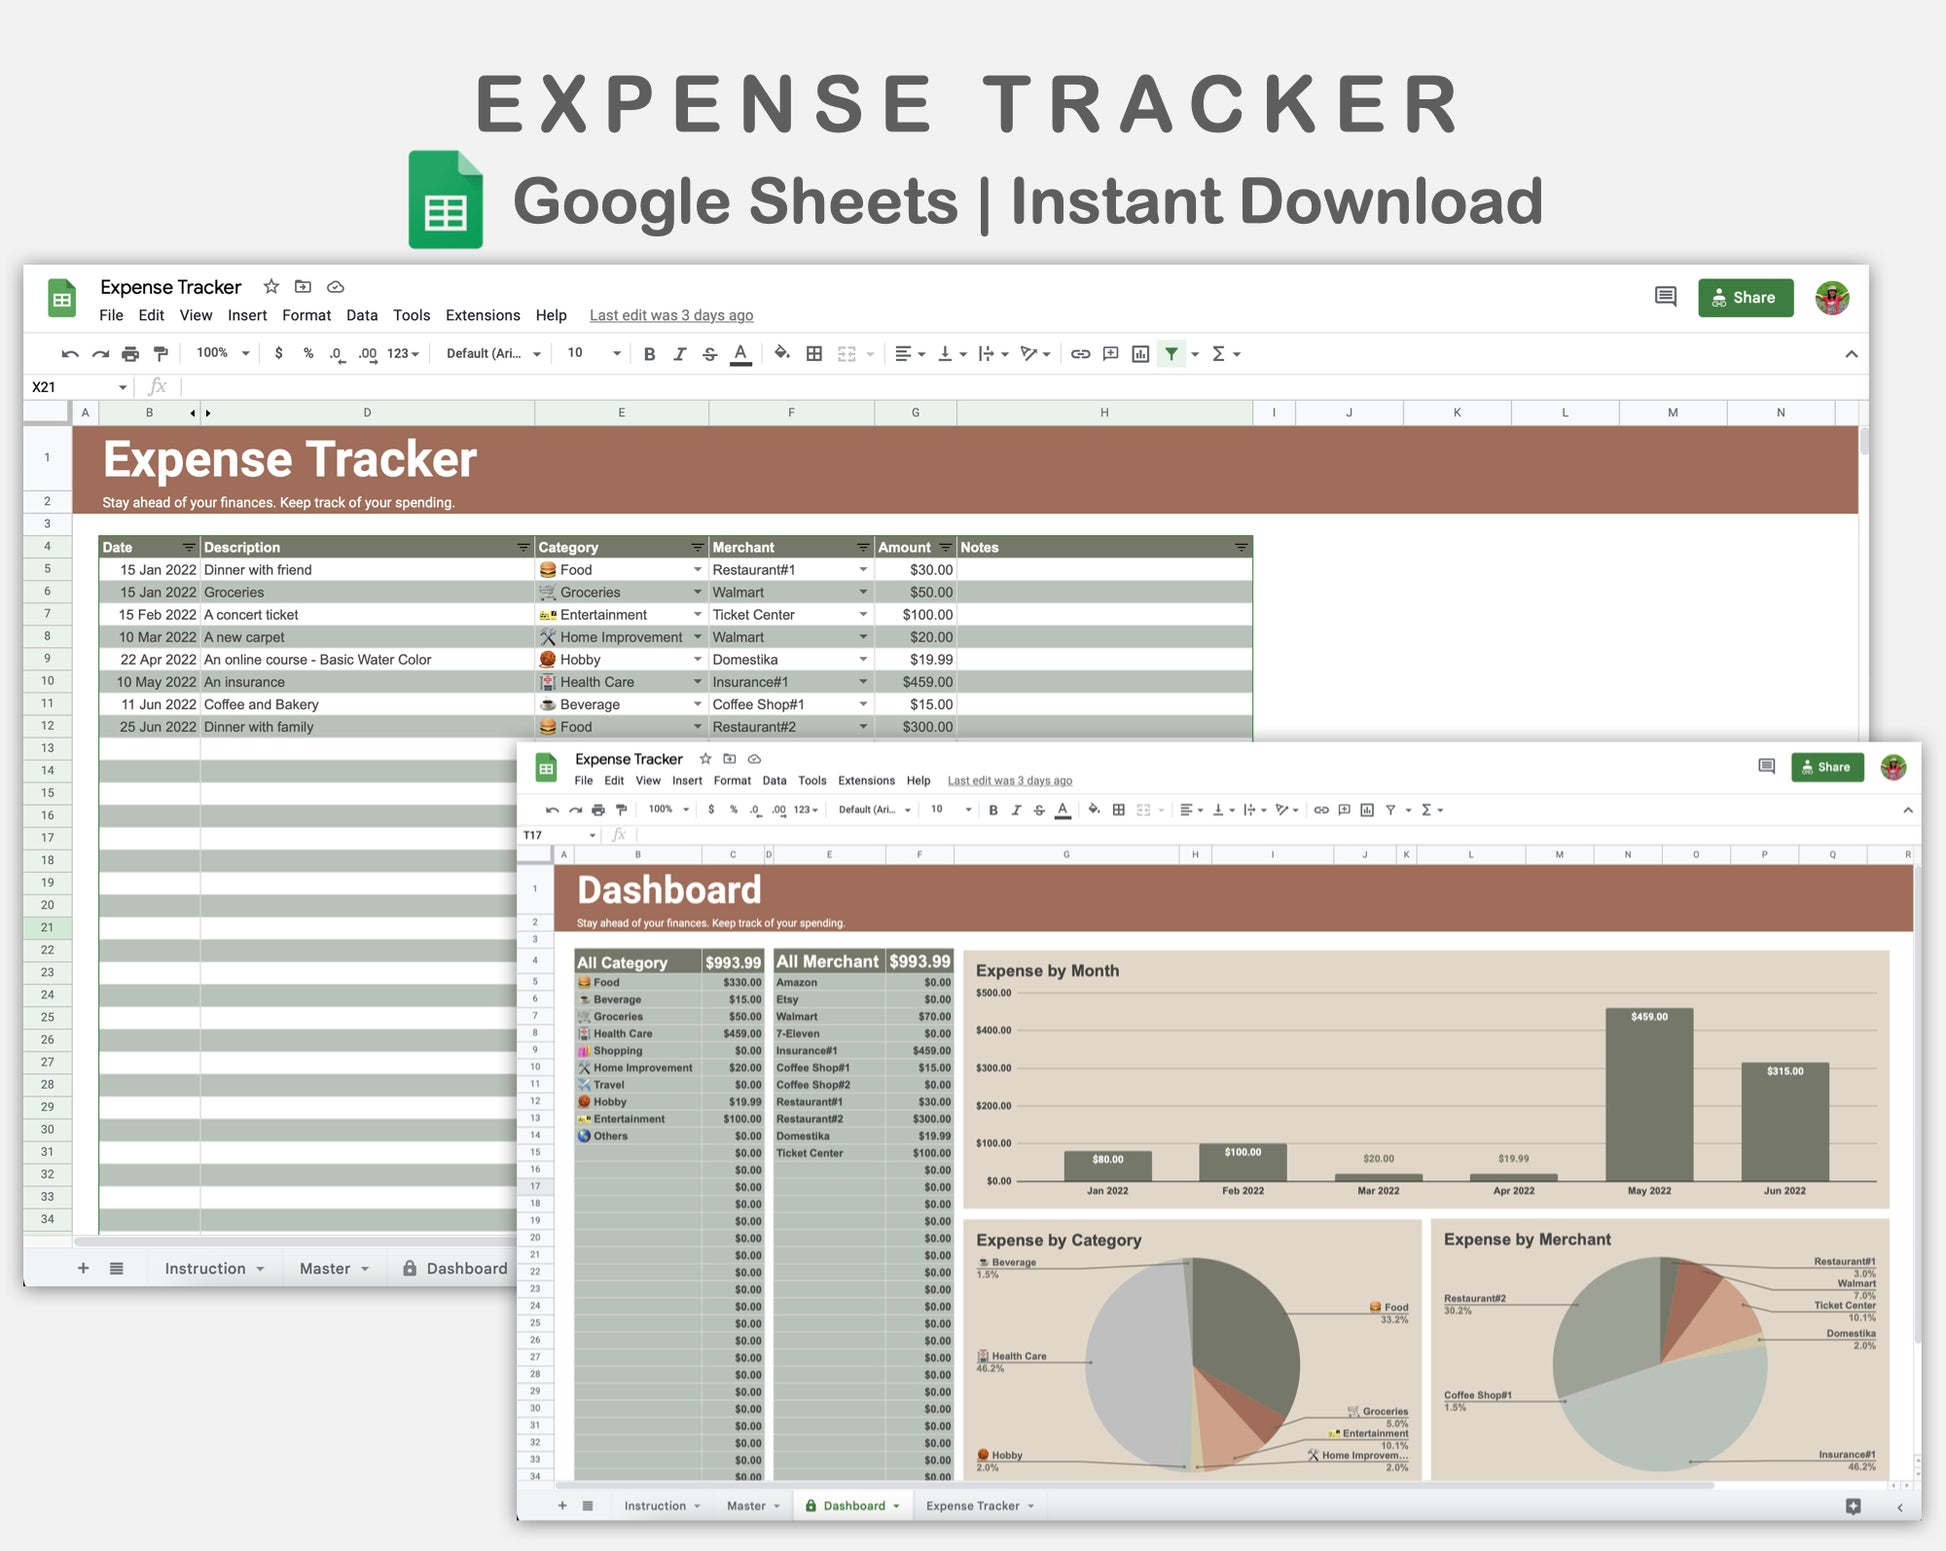1946x1551 pixels.
Task: Click borders icon in the Dashboard window toolbar
Action: (1119, 810)
